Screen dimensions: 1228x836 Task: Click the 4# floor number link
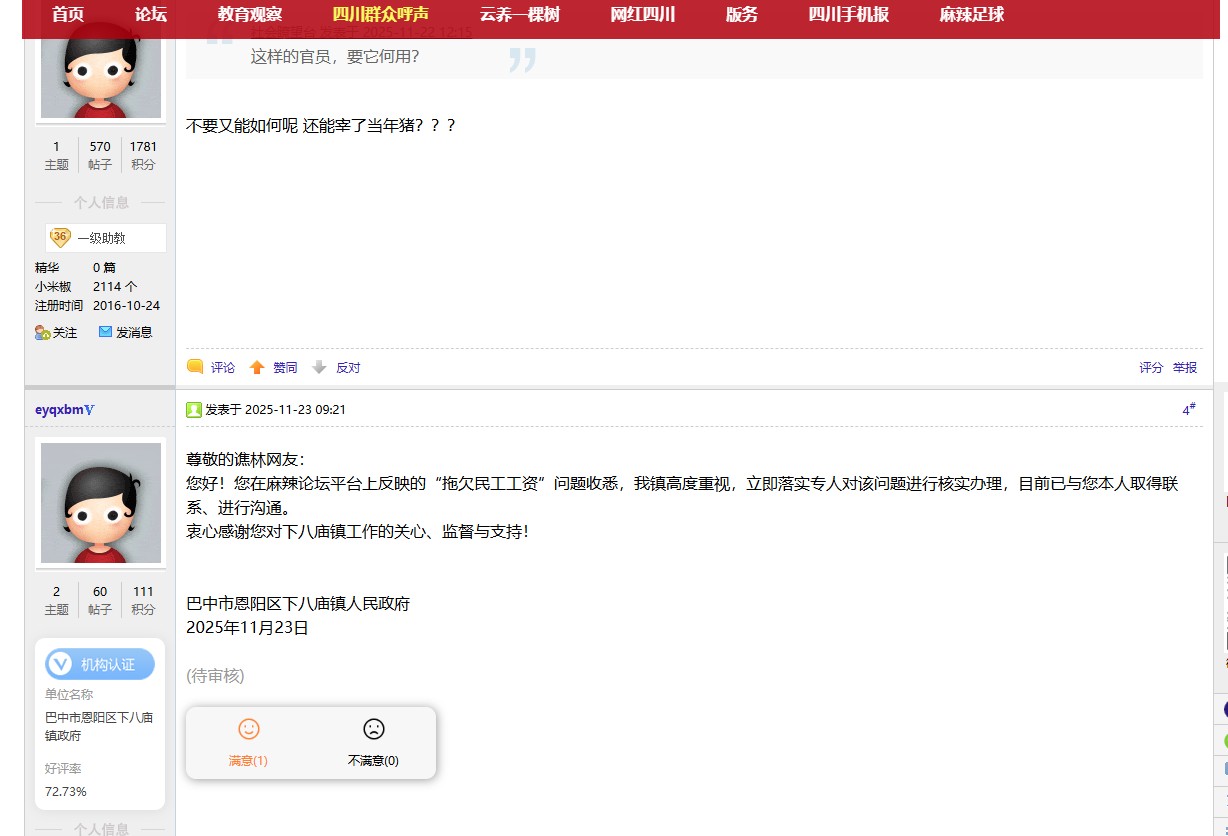click(1188, 409)
